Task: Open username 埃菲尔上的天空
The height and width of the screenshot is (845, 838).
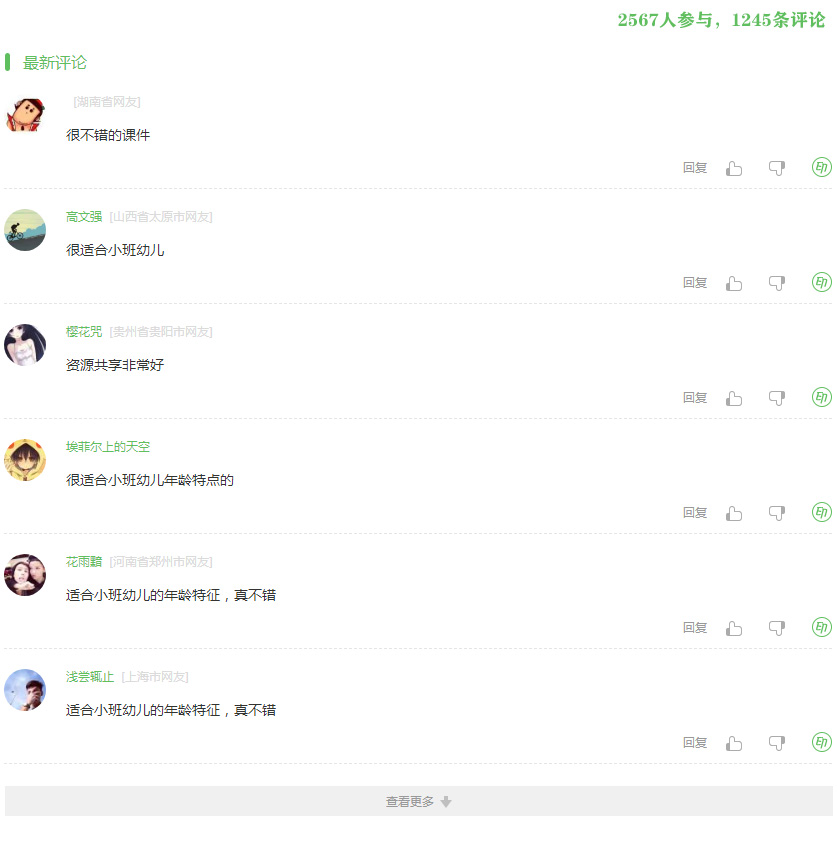Action: point(108,447)
